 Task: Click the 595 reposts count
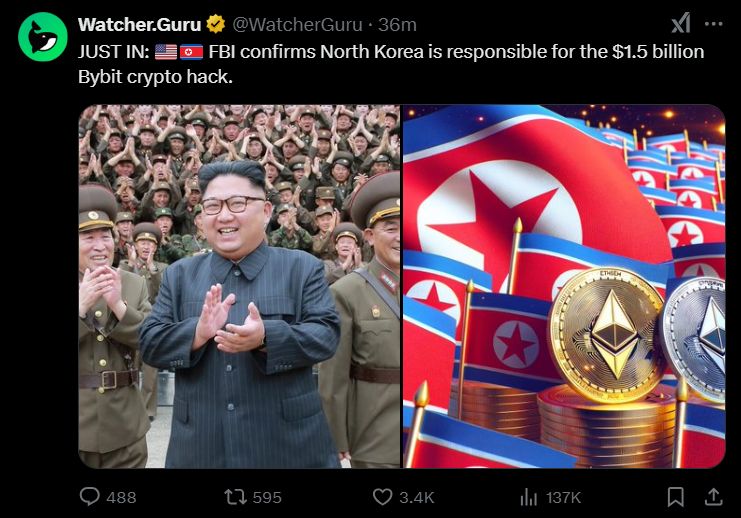267,497
